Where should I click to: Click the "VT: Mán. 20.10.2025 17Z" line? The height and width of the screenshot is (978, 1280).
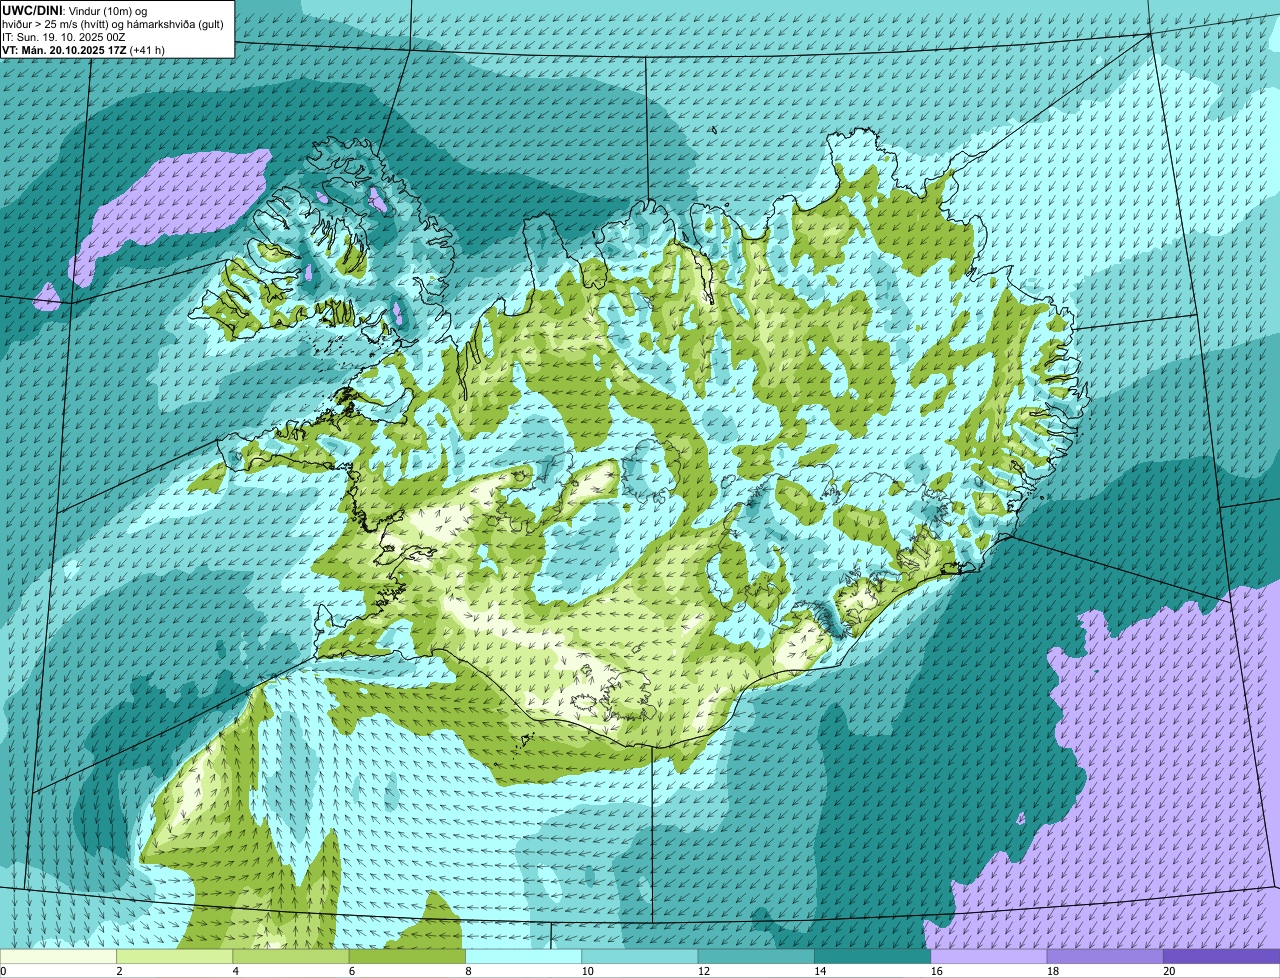point(64,50)
